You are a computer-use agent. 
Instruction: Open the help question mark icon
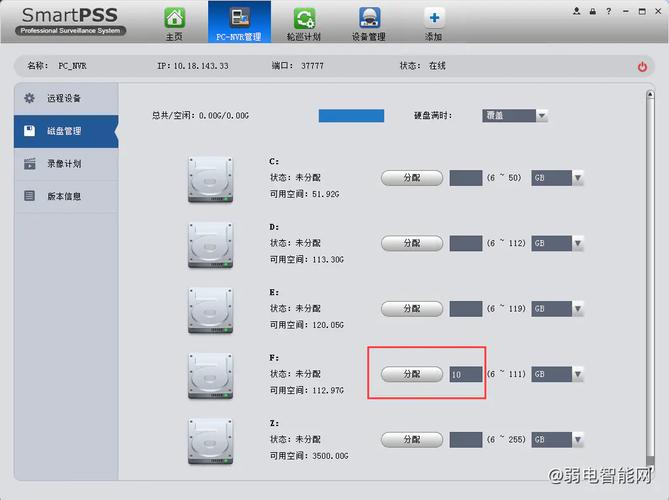[x=609, y=12]
